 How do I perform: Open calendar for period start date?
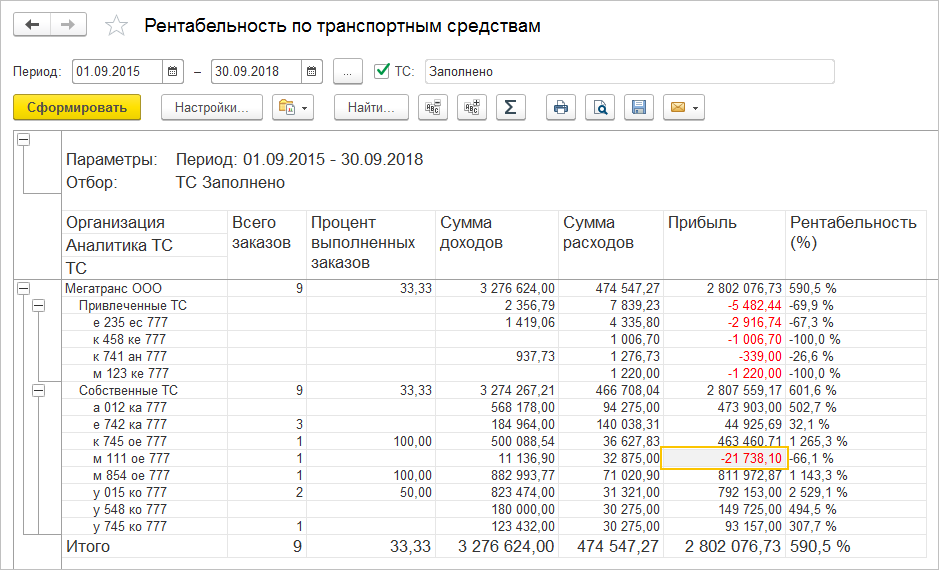click(173, 72)
